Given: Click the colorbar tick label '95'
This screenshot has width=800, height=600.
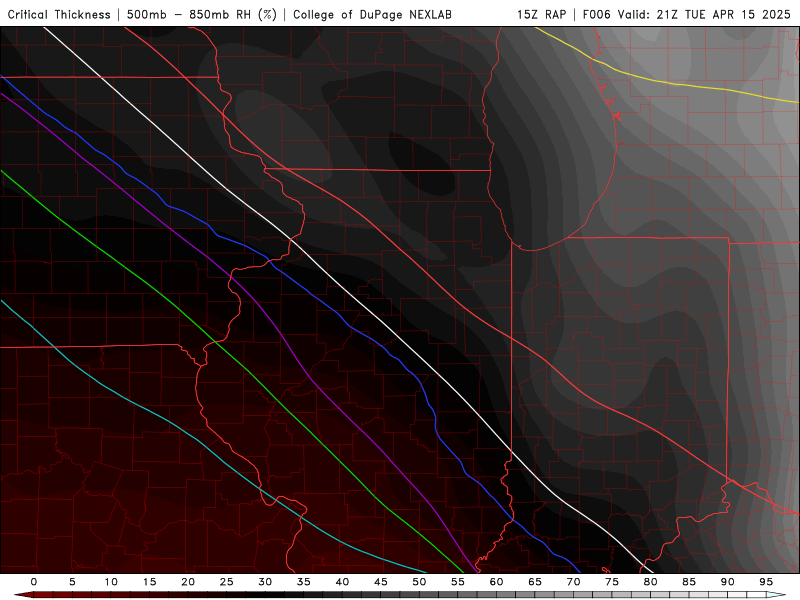Looking at the screenshot, I should point(766,582).
